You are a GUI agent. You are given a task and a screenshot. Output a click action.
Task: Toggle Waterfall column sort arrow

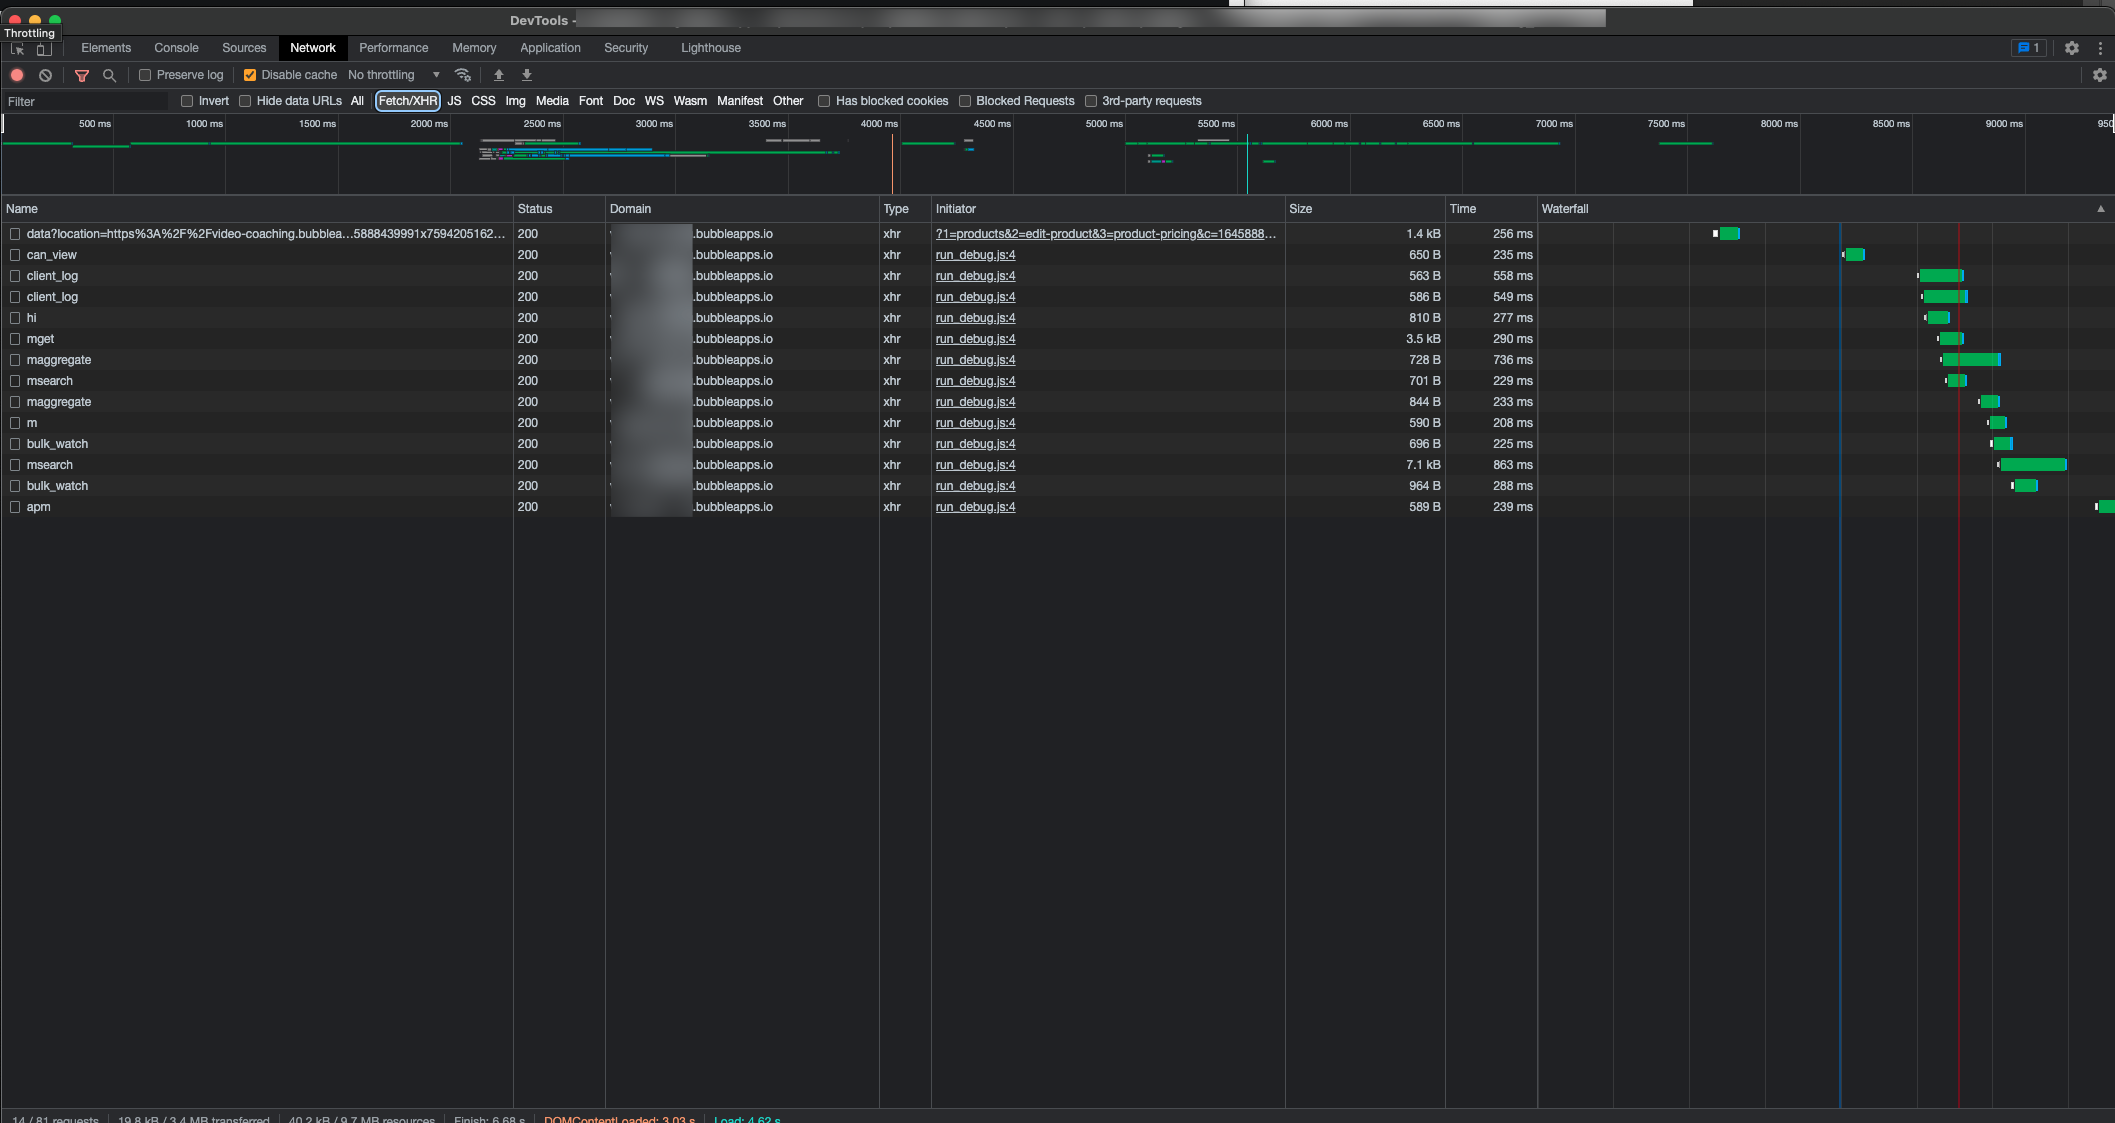pyautogui.click(x=2101, y=209)
